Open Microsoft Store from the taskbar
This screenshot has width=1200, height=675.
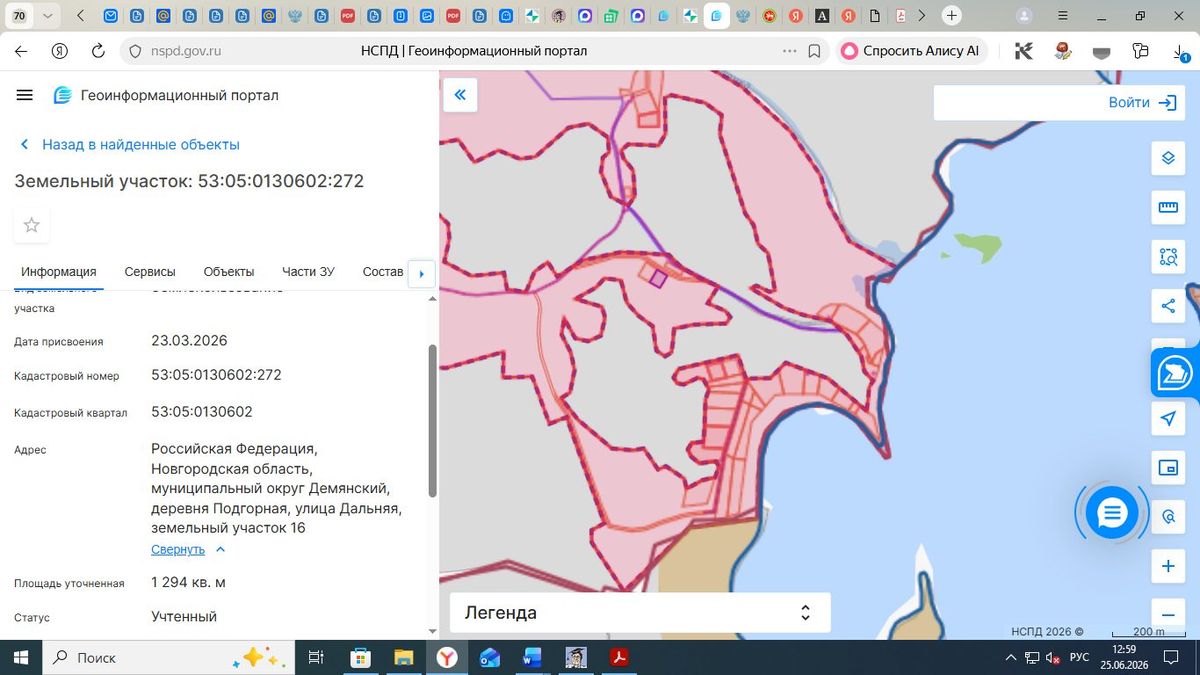[x=361, y=657]
